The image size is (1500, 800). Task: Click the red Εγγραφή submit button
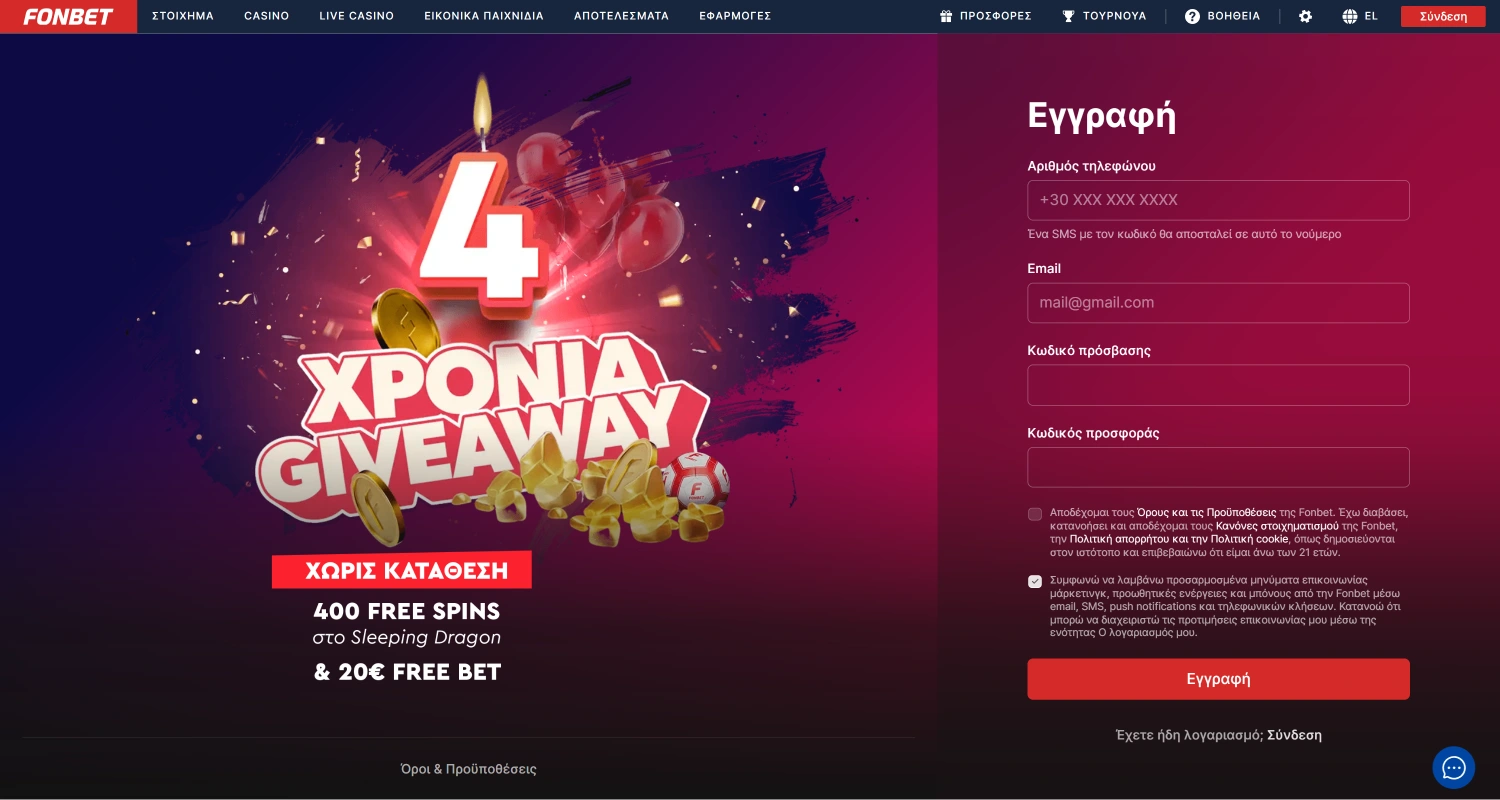point(1218,679)
